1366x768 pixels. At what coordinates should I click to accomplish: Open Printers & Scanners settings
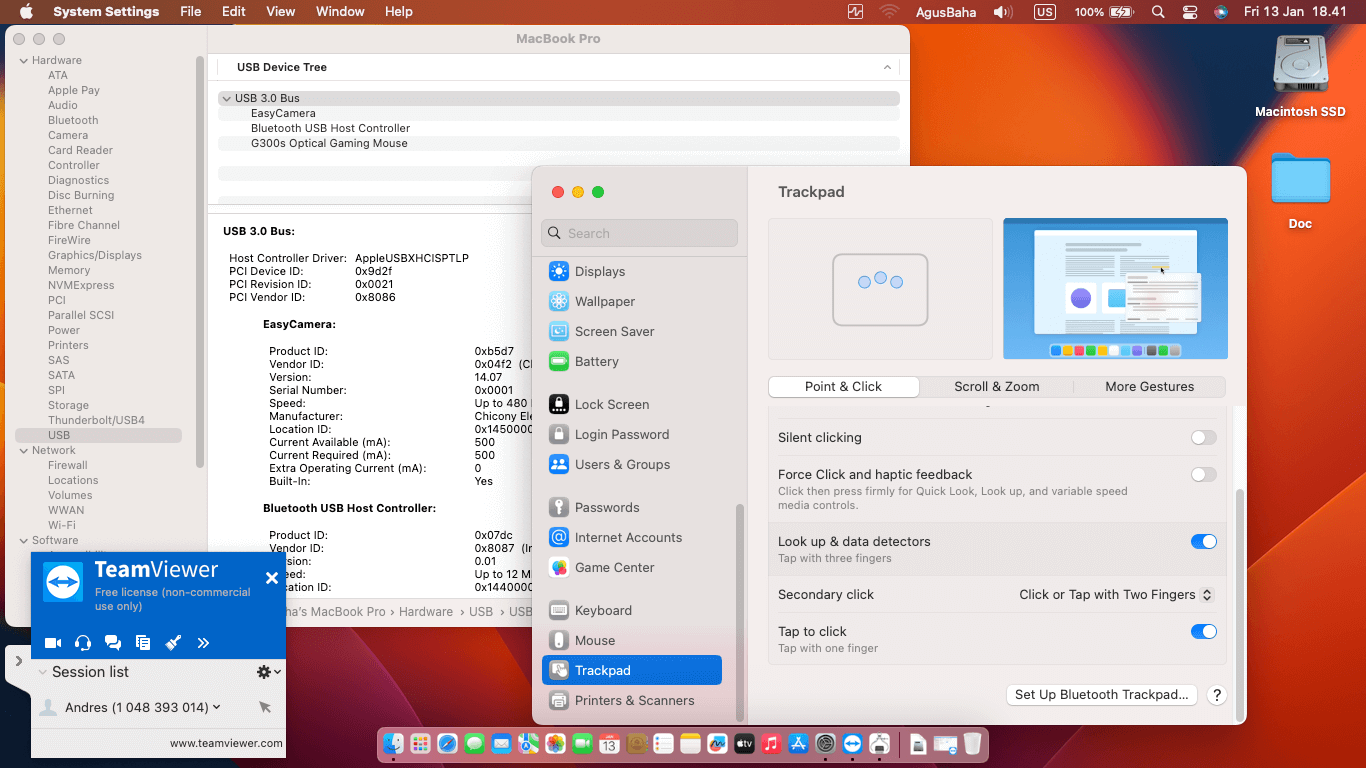[x=631, y=700]
